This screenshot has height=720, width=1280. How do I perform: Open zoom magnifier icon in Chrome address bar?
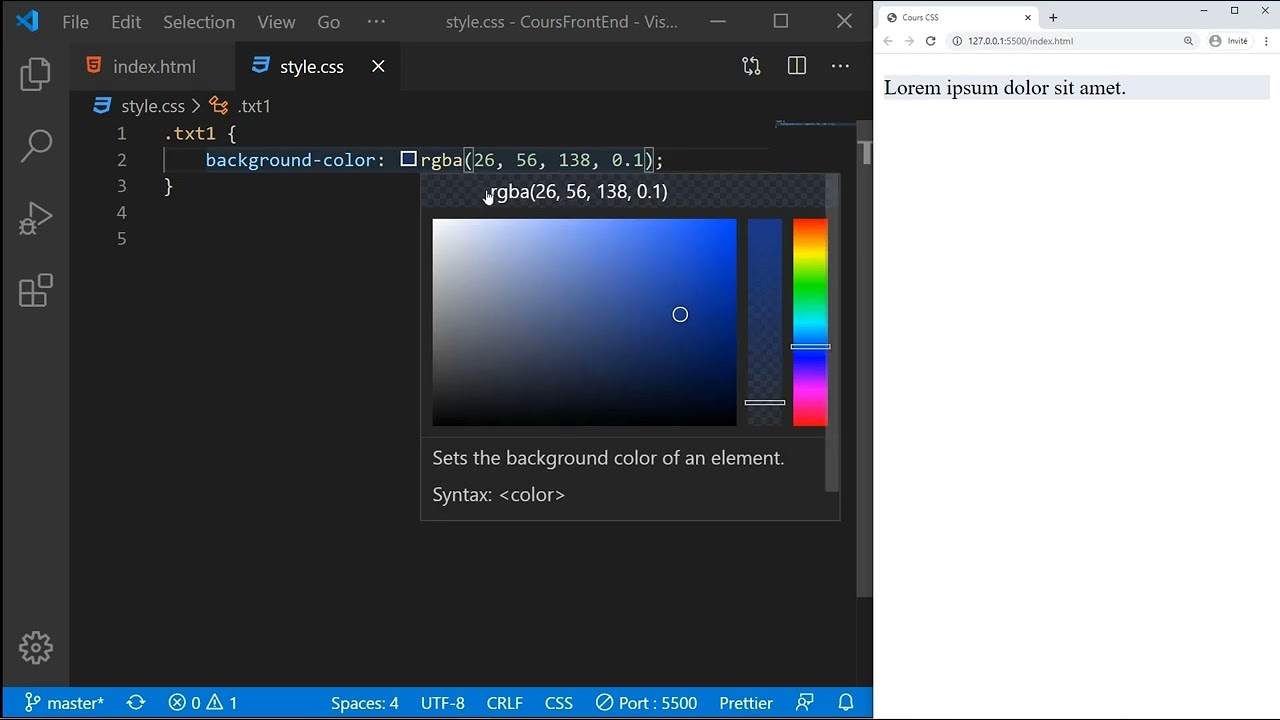click(x=1189, y=41)
